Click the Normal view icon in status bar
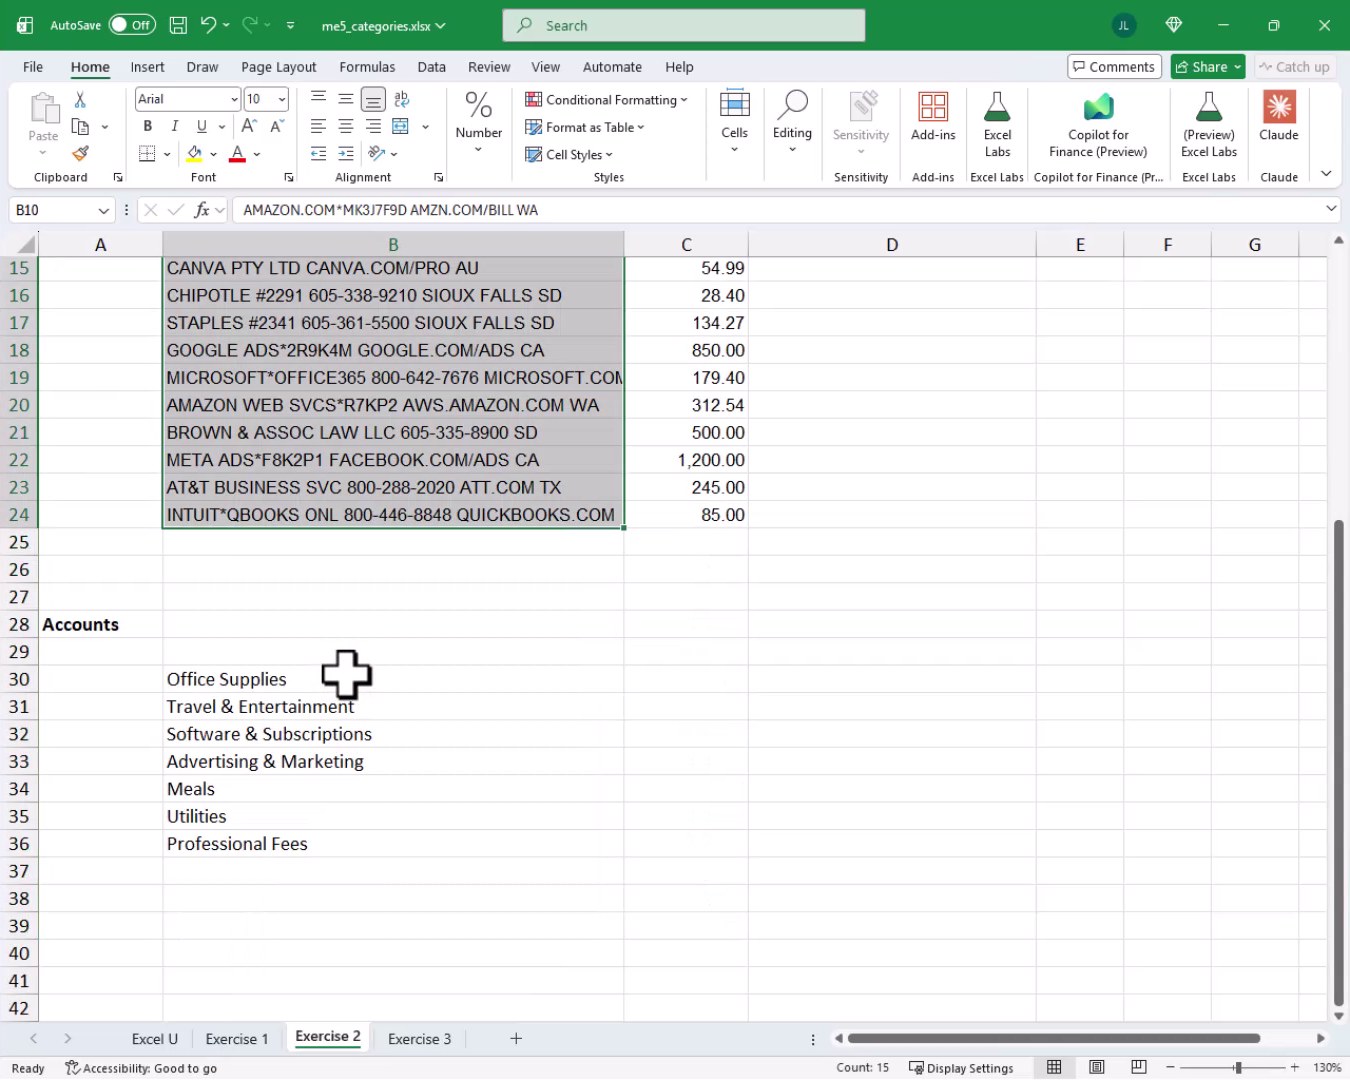1350x1080 pixels. [1054, 1067]
